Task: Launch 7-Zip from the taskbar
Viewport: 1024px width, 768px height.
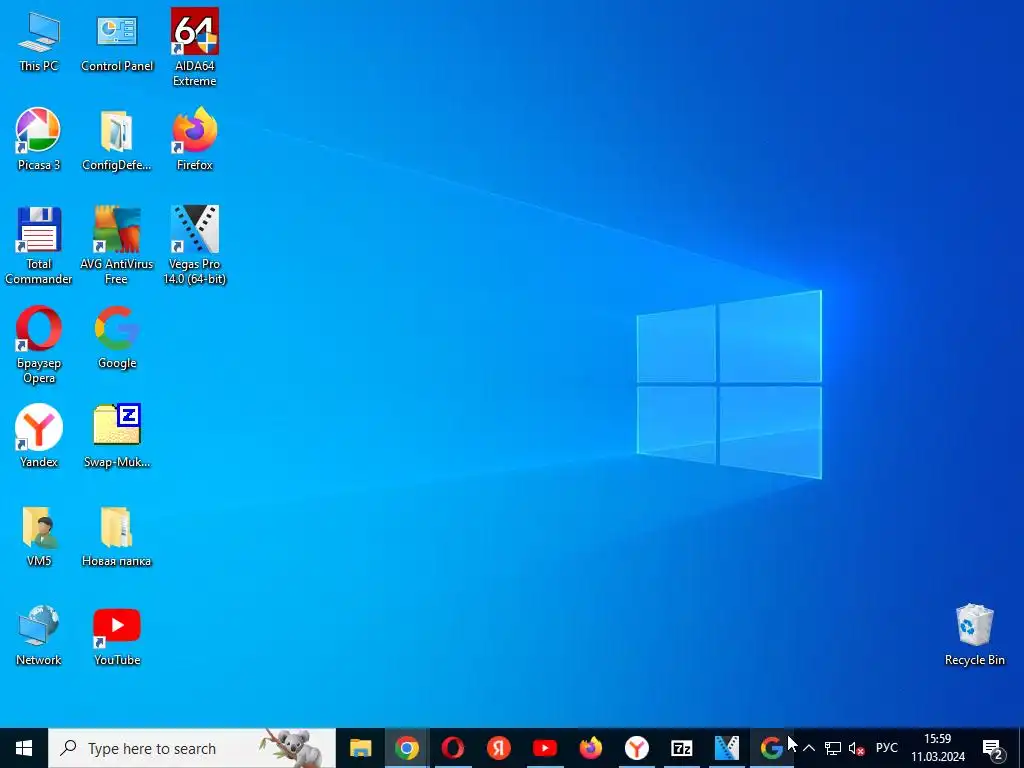Action: coord(682,748)
